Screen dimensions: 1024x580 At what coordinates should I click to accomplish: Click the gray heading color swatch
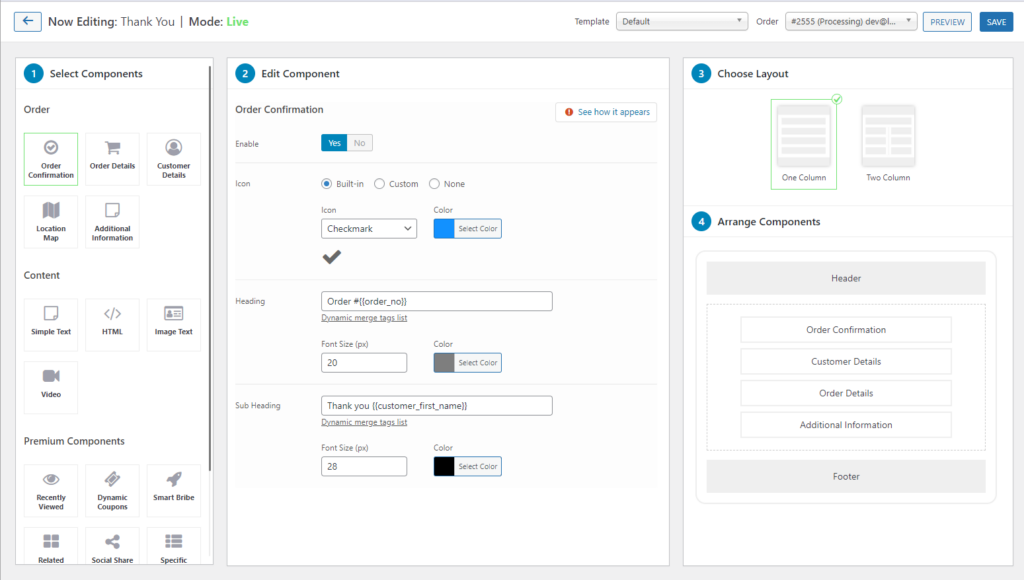click(x=444, y=362)
